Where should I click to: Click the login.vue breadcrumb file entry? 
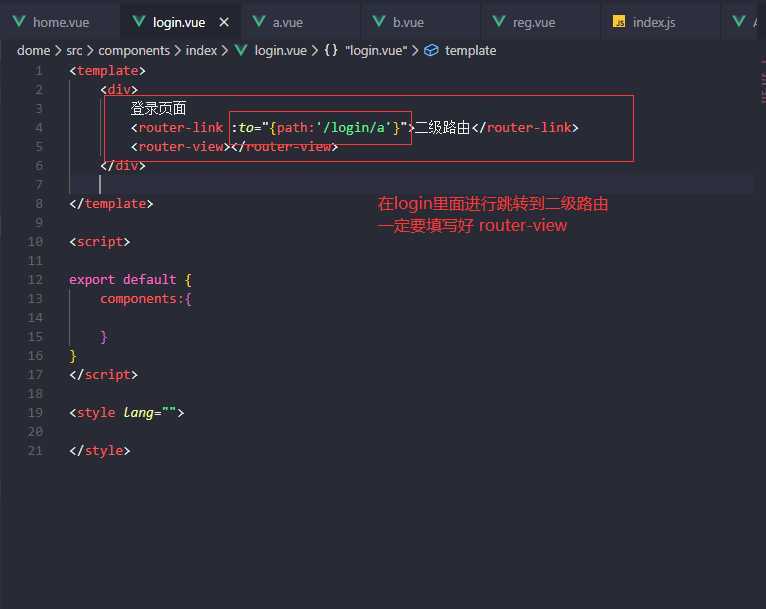coord(280,50)
